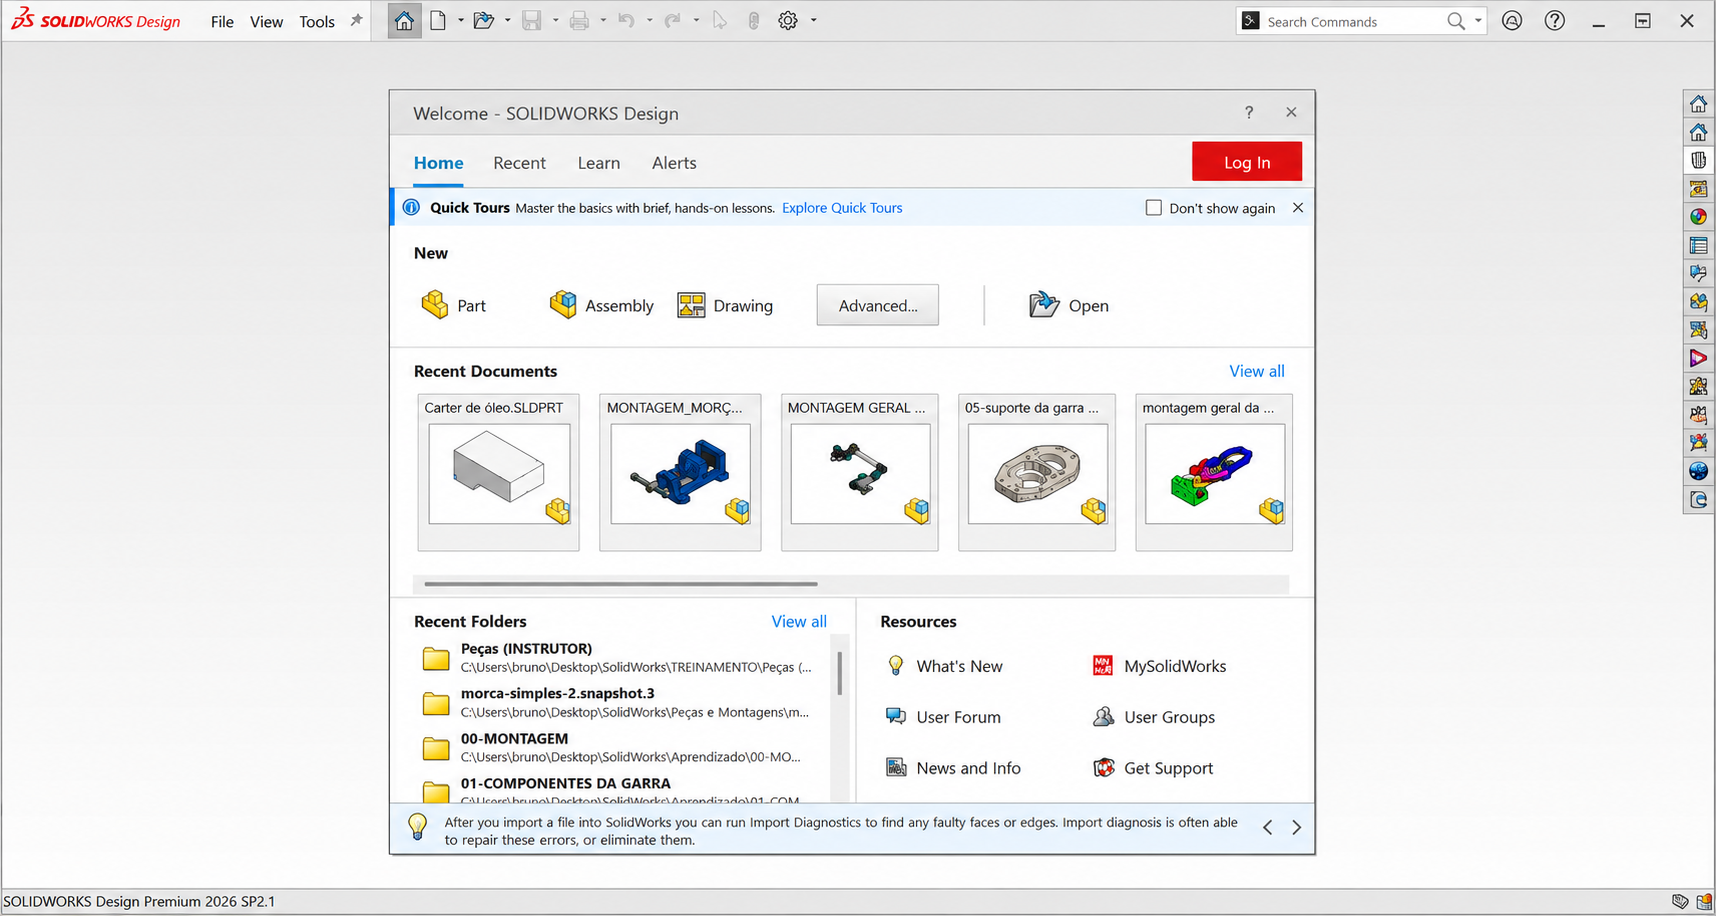Viewport: 1716px width, 916px height.
Task: Show the previous tip arrow
Action: (x=1267, y=828)
